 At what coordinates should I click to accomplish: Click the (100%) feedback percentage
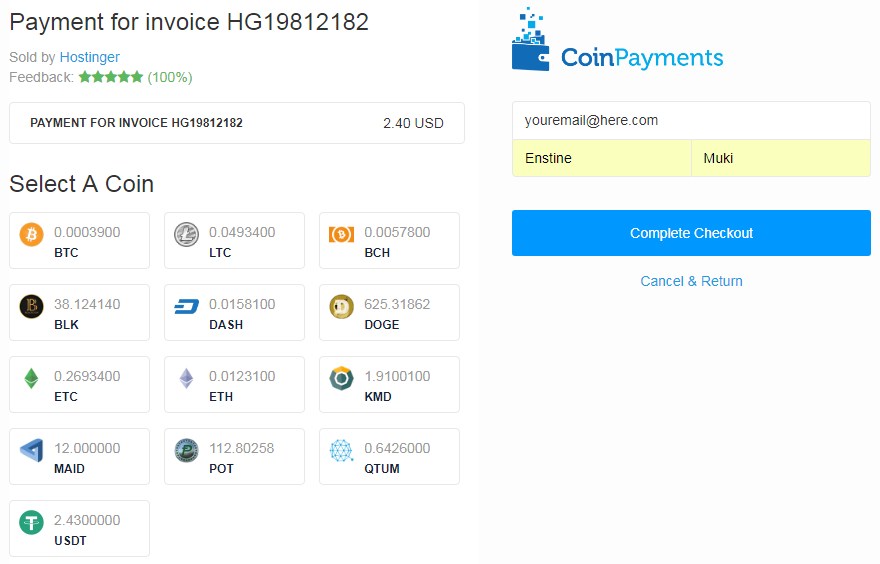click(169, 77)
